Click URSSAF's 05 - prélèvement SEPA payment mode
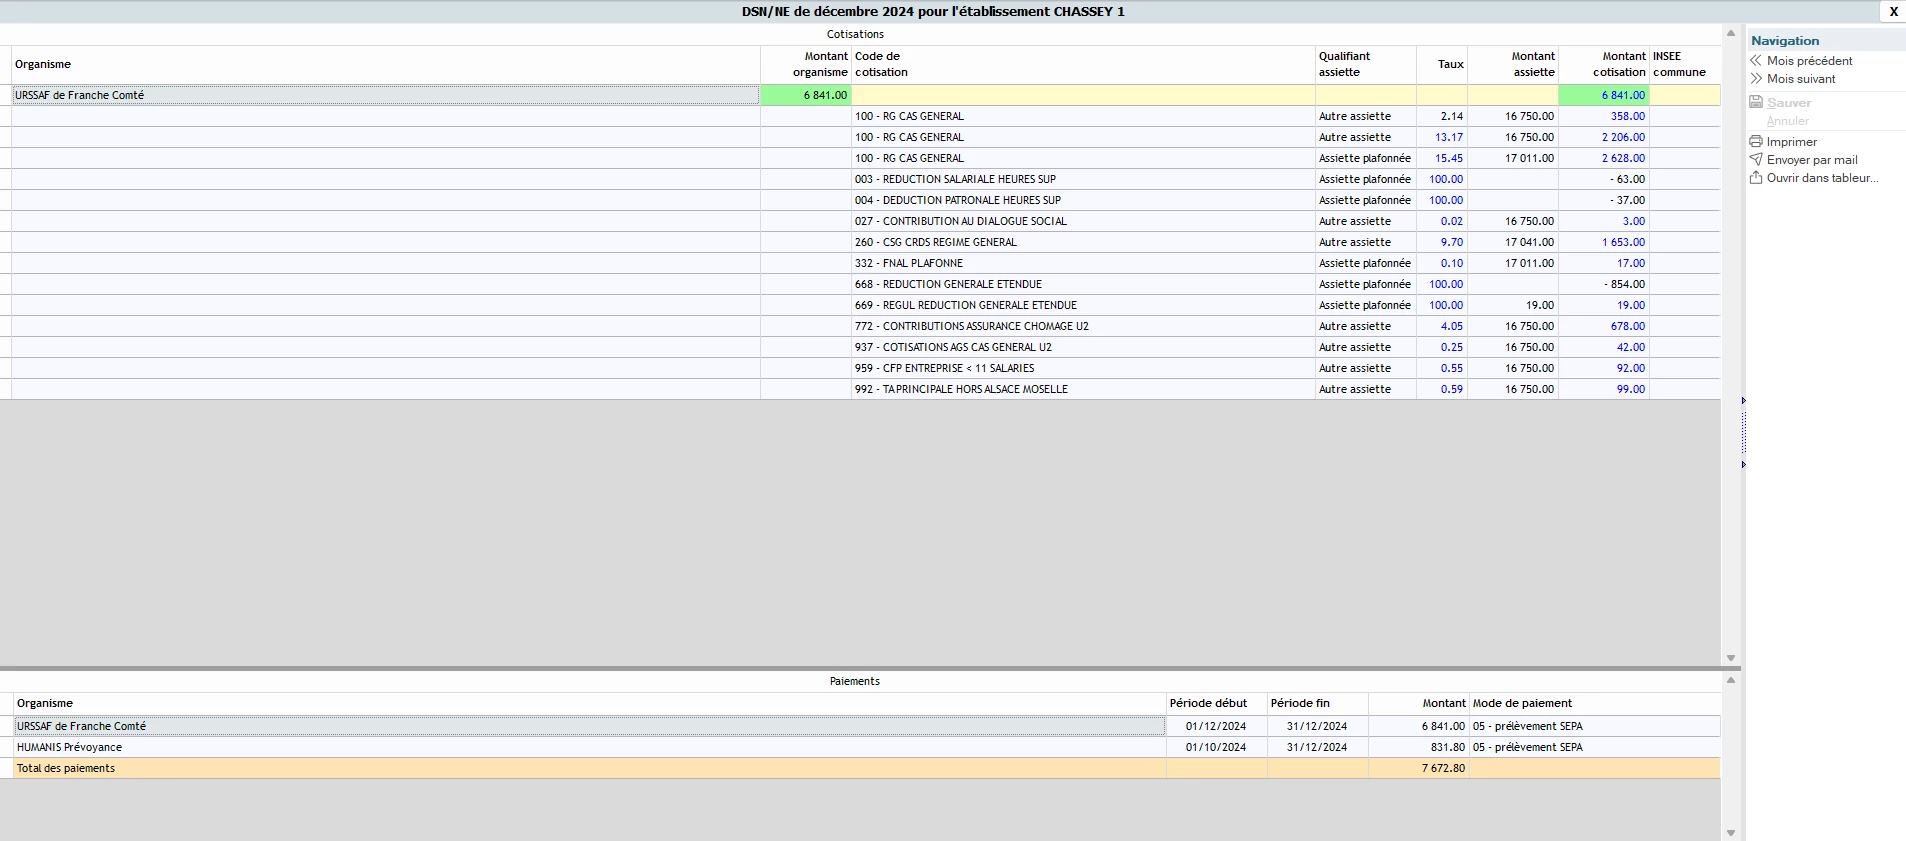The image size is (1906, 841). click(1595, 726)
